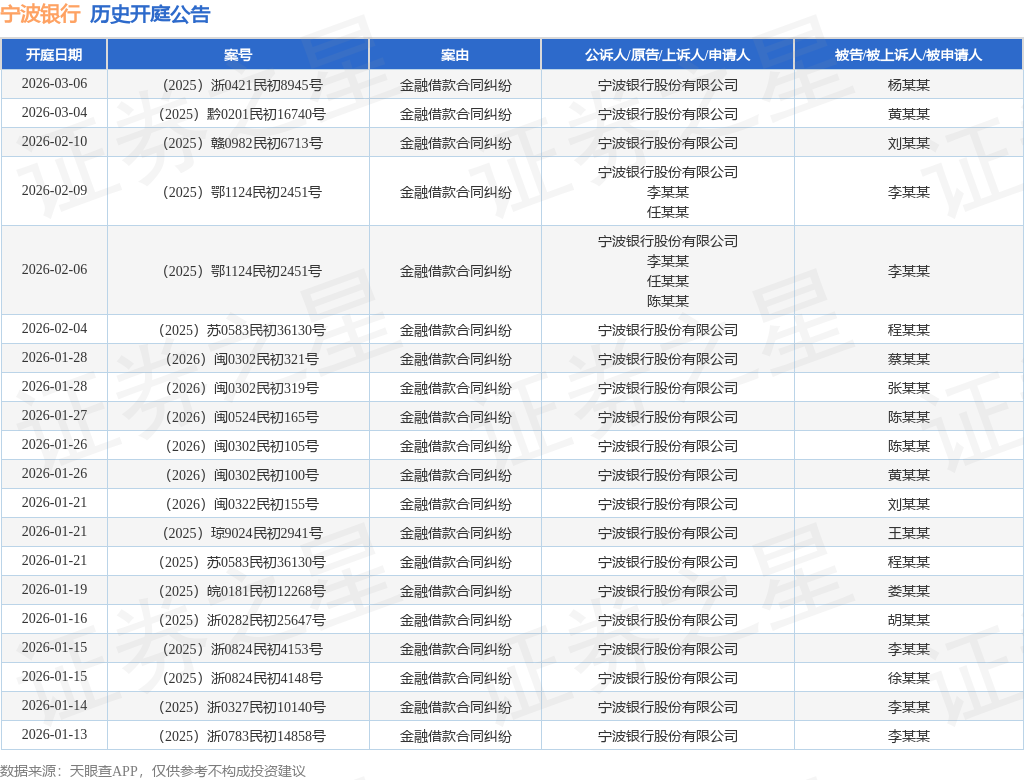Screen dimensions: 1024x780
Task: Click defendant 徐某某
Action: [x=908, y=678]
